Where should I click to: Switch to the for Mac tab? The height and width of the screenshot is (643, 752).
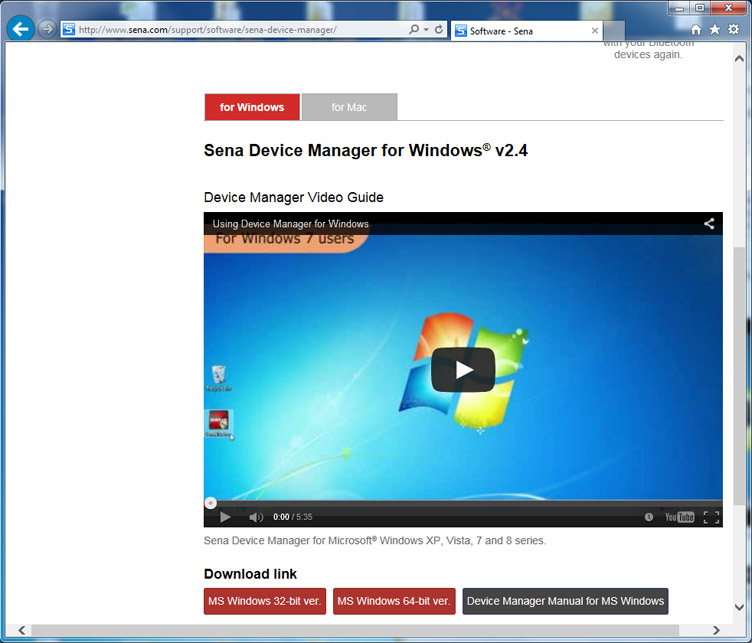[349, 107]
